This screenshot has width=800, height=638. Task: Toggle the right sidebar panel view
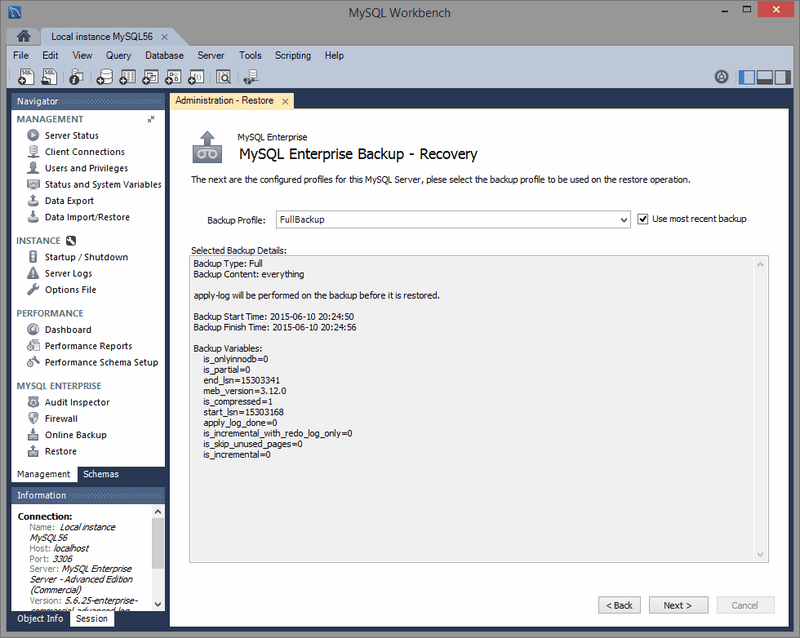tap(783, 77)
